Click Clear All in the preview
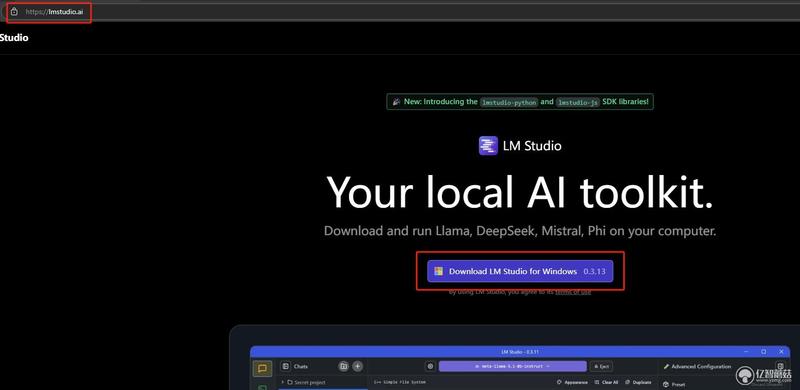Image resolution: width=800 pixels, height=390 pixels. tap(607, 382)
